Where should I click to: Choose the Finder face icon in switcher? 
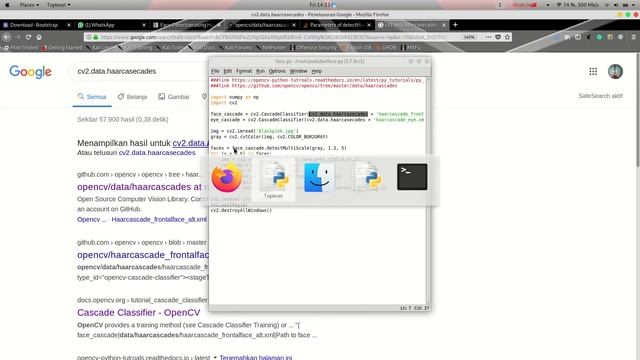click(x=319, y=177)
